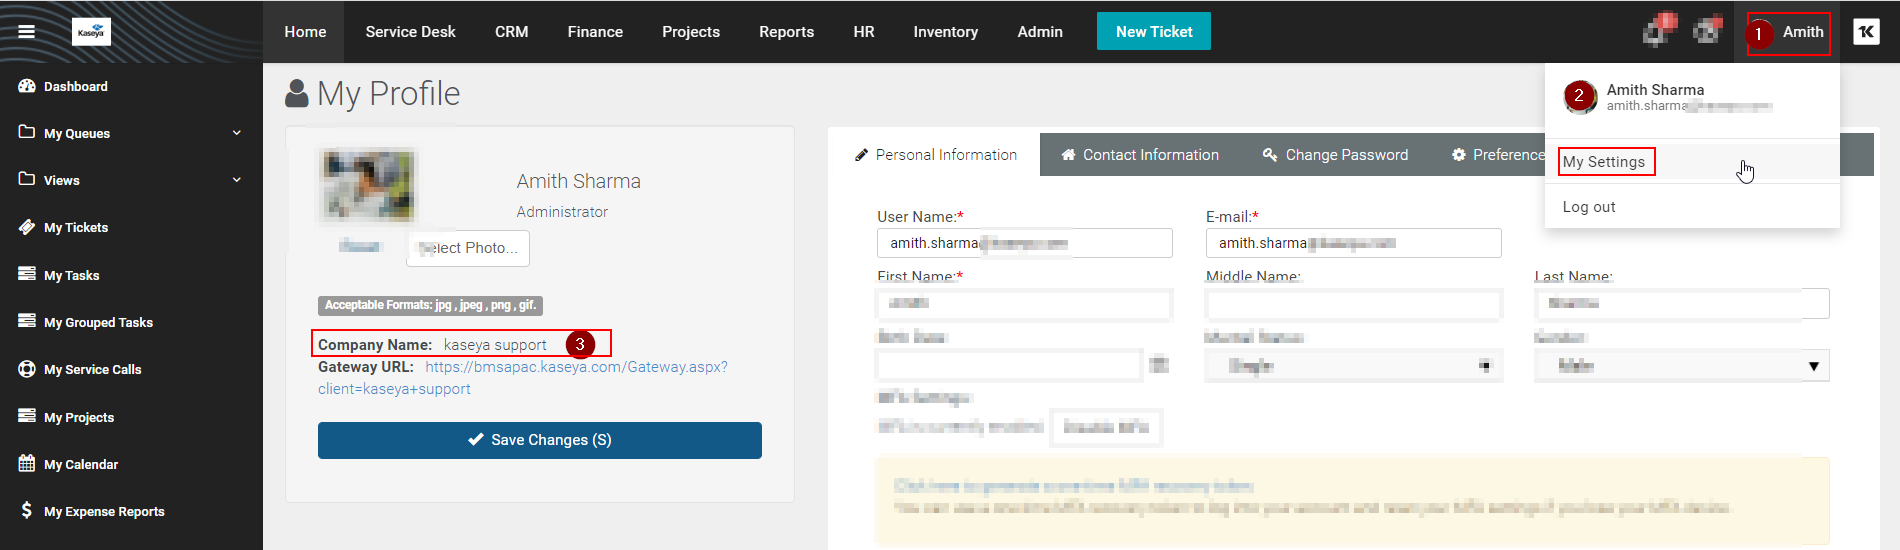Open the Admin menu
1900x550 pixels.
pyautogui.click(x=1040, y=32)
